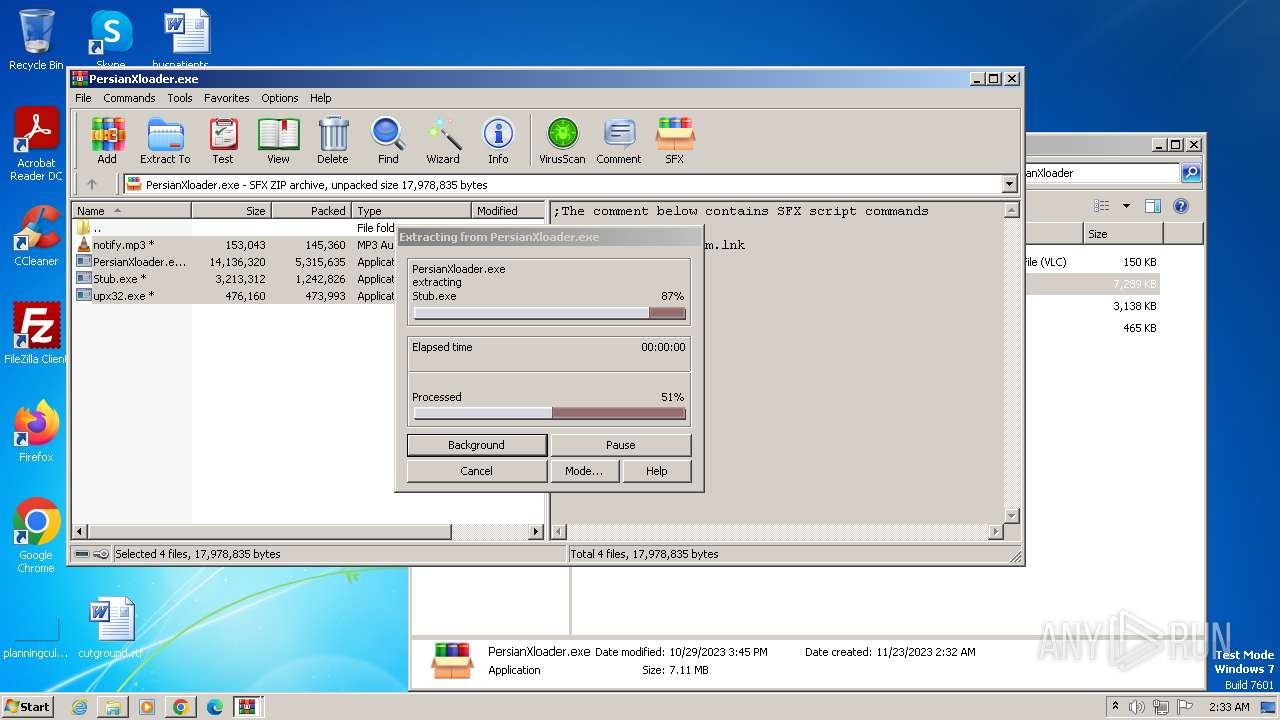Sort file list by Size column
Image resolution: width=1280 pixels, height=720 pixels.
pos(231,211)
